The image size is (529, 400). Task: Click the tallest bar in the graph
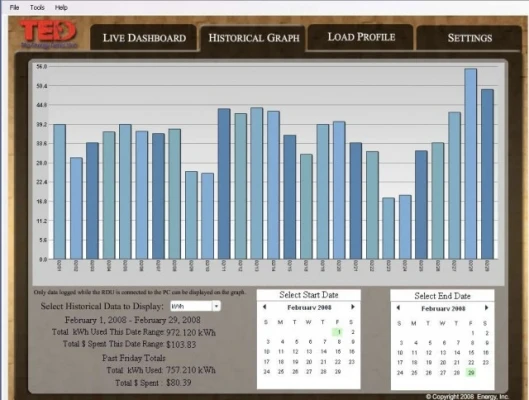471,164
